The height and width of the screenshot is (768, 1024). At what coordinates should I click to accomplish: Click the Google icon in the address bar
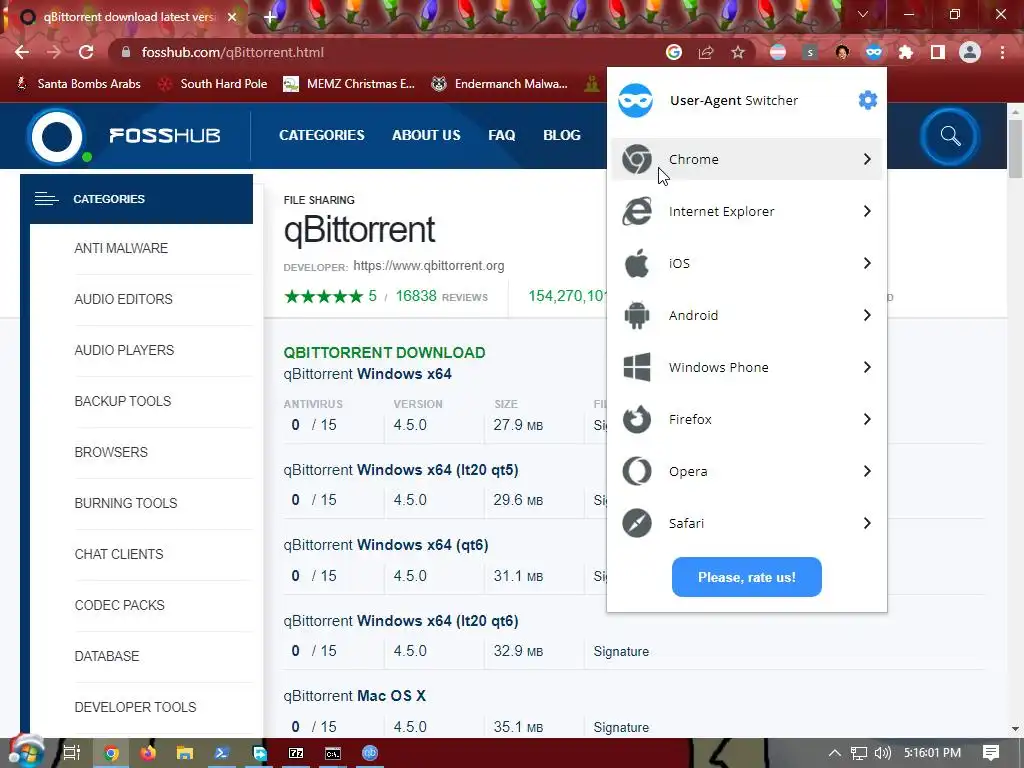(674, 52)
